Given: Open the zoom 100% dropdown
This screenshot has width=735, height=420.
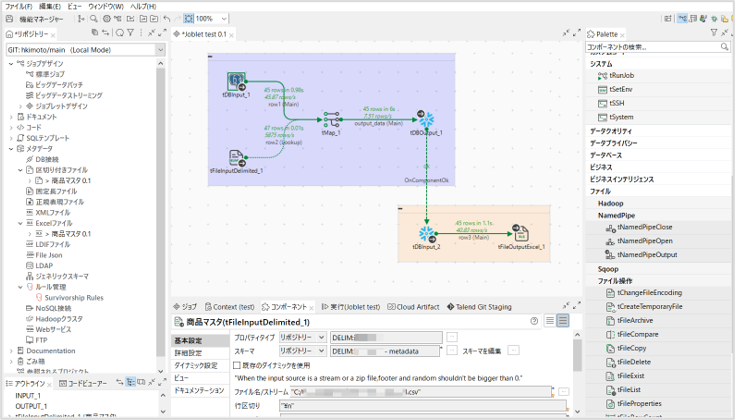Looking at the screenshot, I should [224, 19].
